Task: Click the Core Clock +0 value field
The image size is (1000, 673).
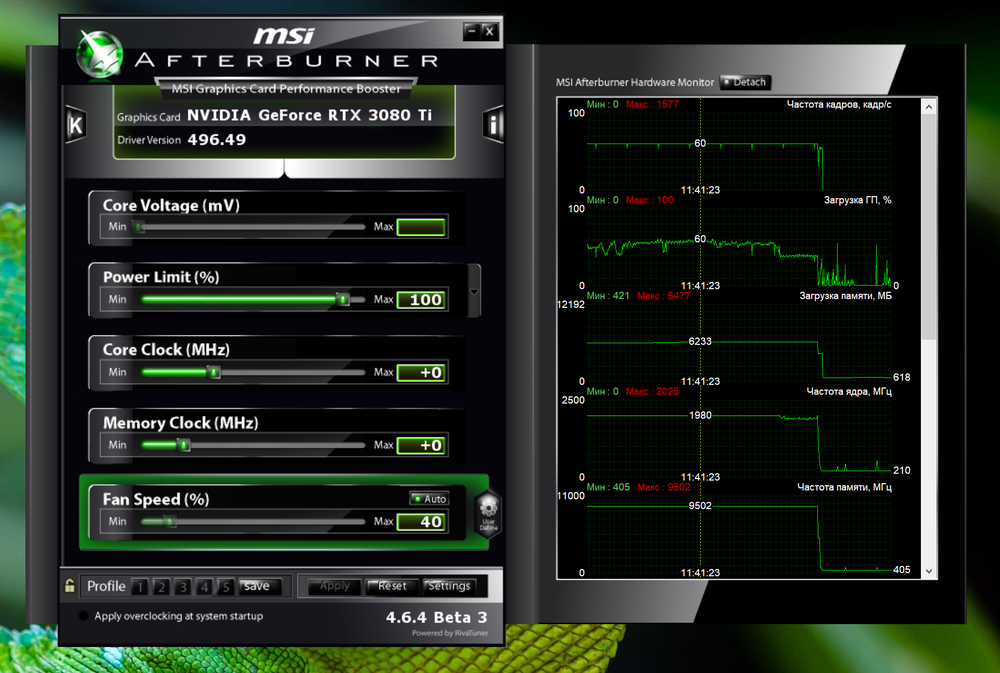Action: 421,373
